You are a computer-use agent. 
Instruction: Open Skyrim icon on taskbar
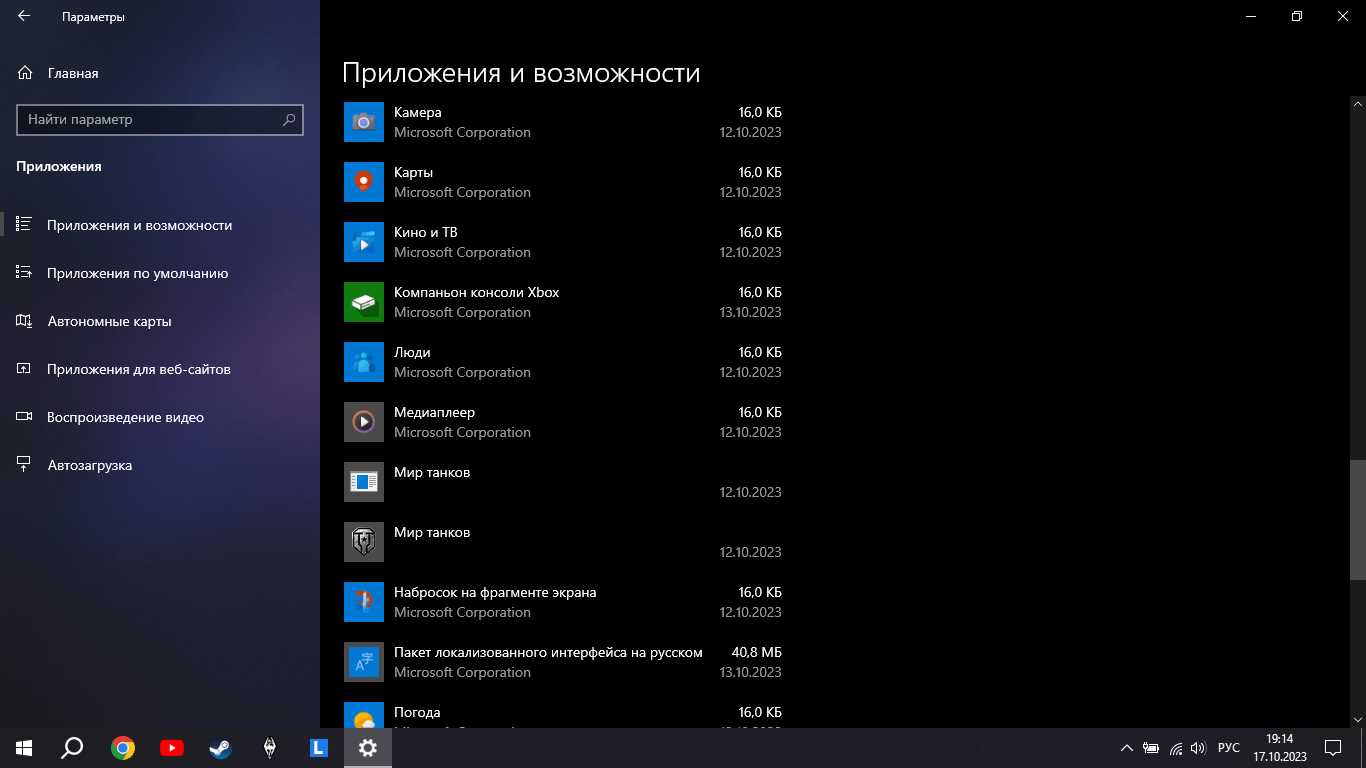click(x=269, y=747)
